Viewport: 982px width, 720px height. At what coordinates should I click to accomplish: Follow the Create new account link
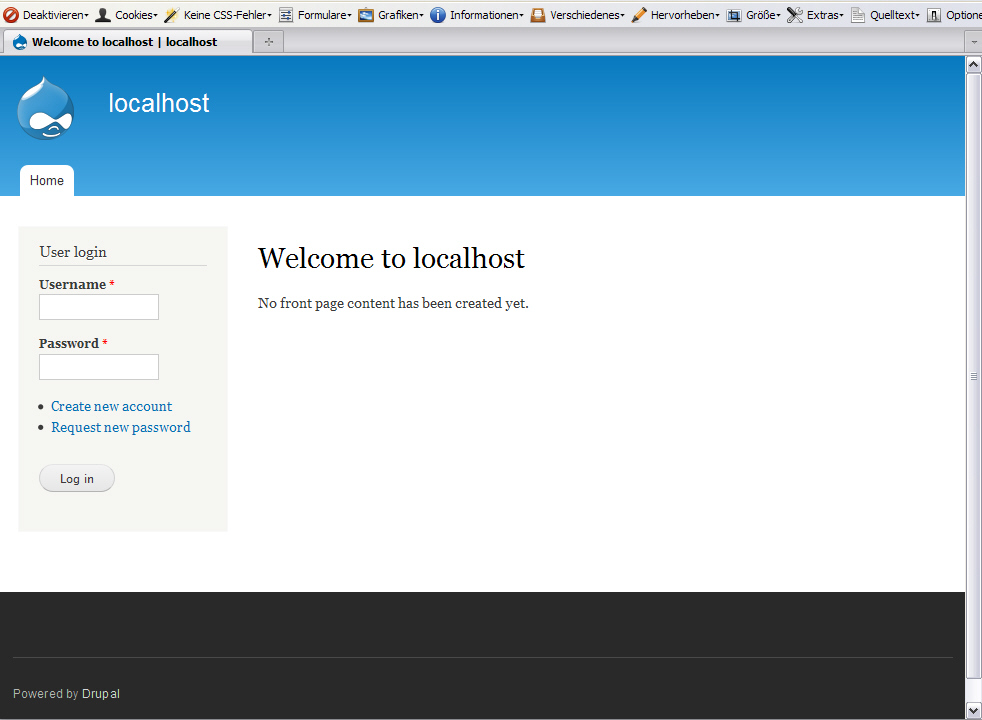[111, 406]
